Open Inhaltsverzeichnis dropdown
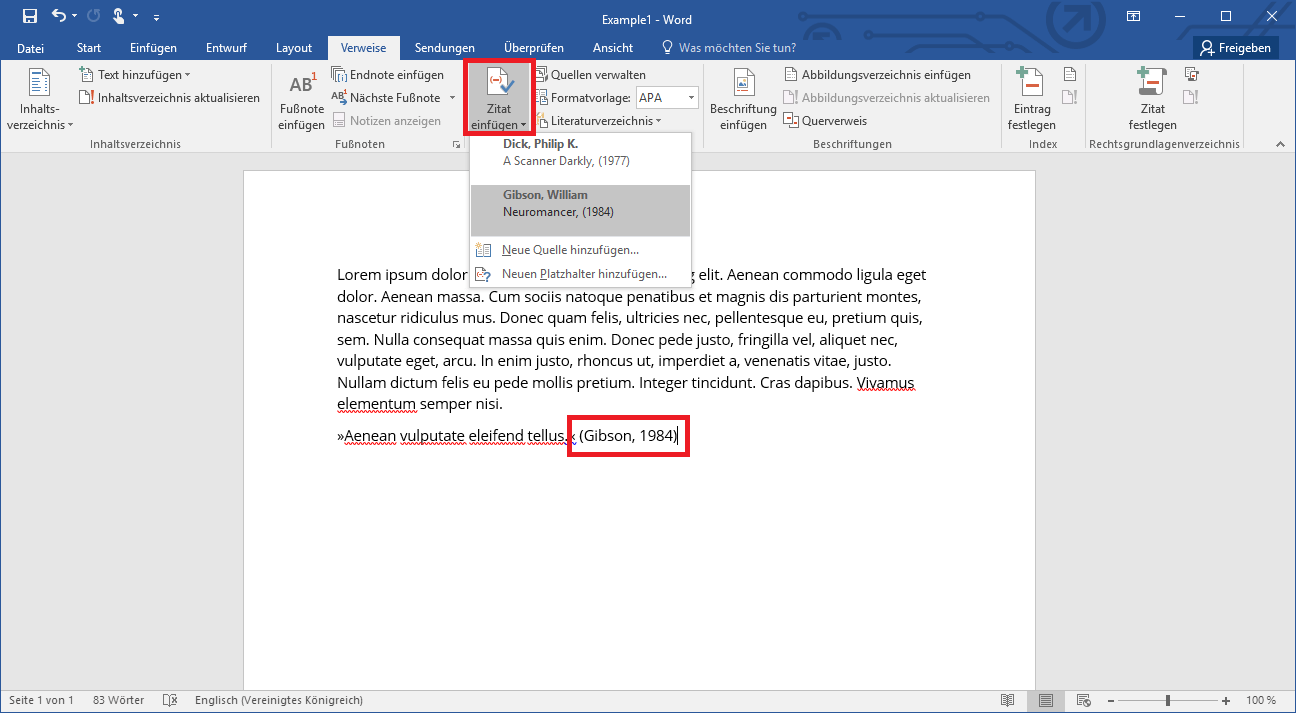 (40, 100)
